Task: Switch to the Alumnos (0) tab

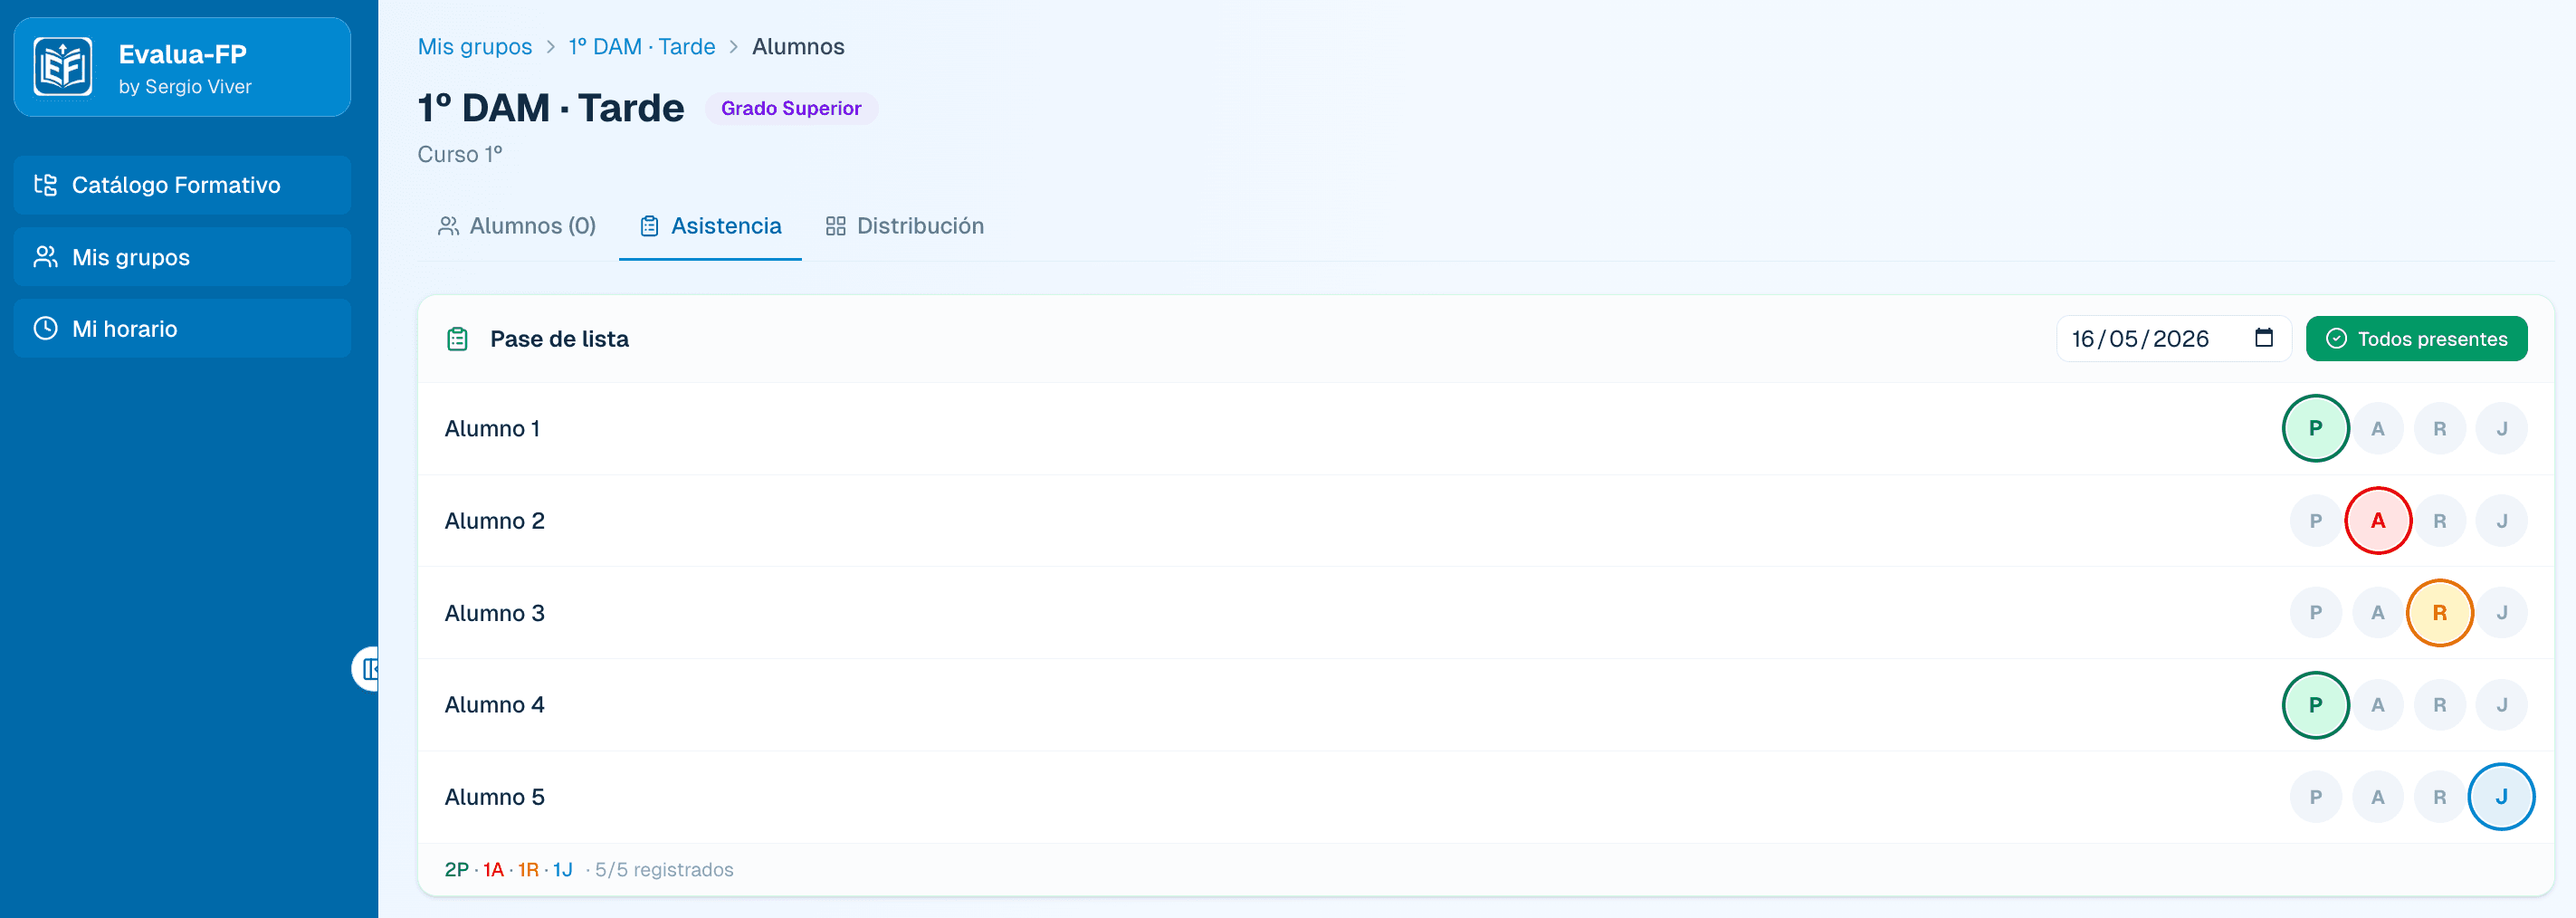Action: click(x=517, y=226)
